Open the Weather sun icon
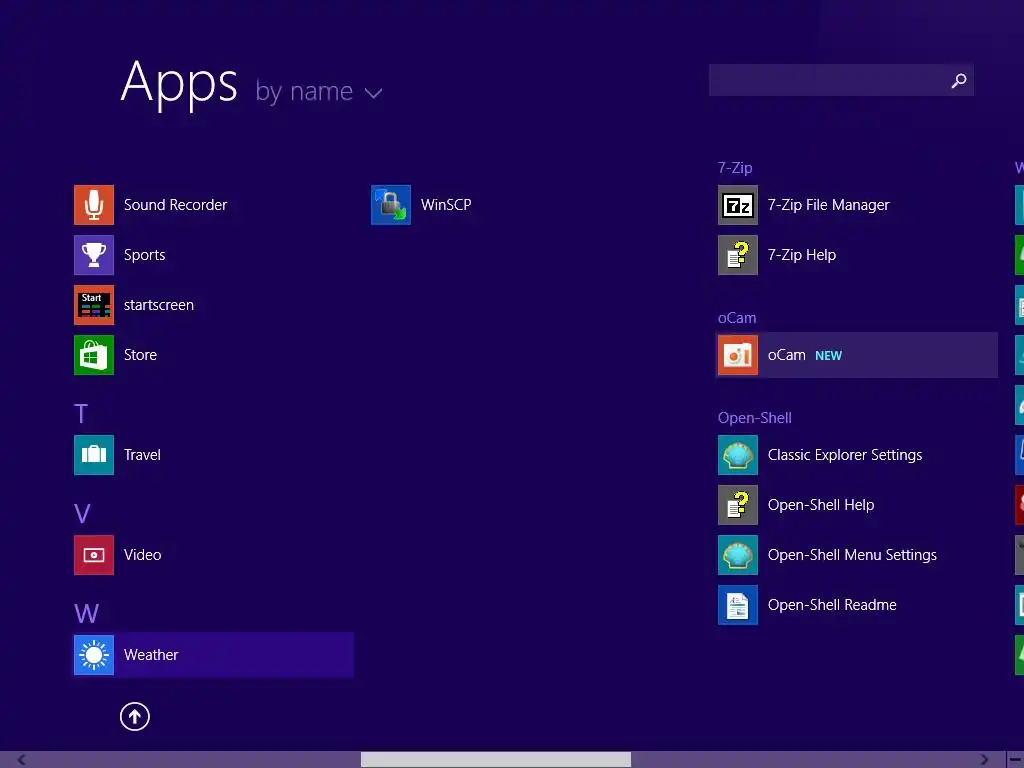Viewport: 1024px width, 768px height. (x=93, y=654)
